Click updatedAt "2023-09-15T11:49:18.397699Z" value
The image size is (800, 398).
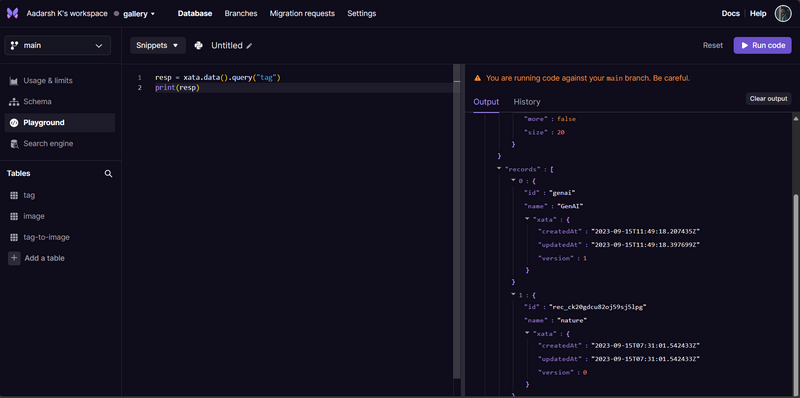[645, 245]
